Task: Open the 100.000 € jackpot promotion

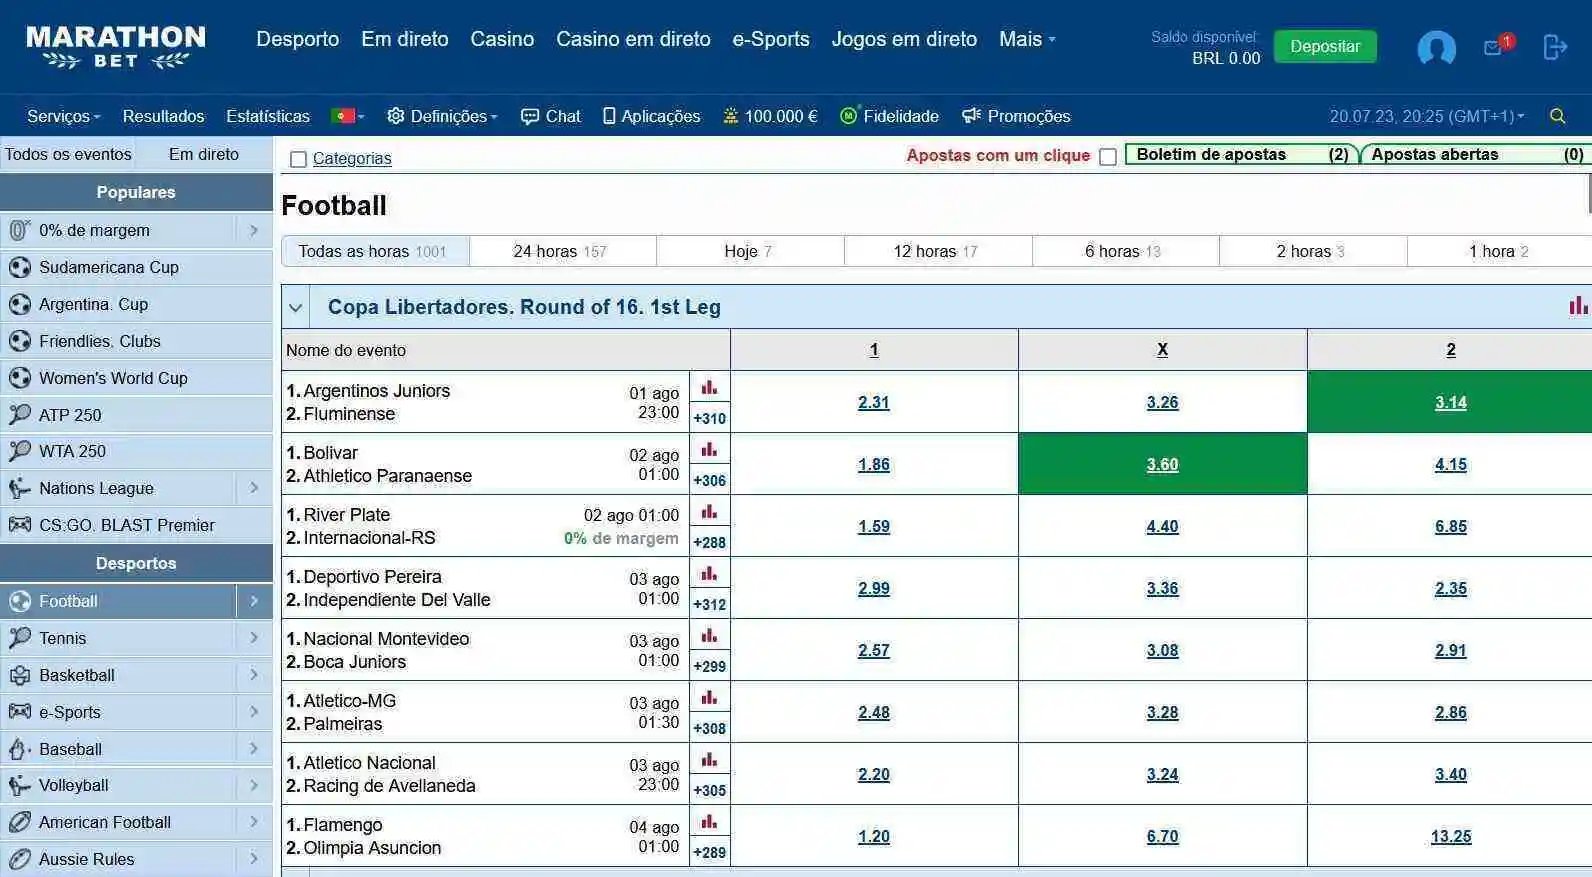Action: (770, 116)
